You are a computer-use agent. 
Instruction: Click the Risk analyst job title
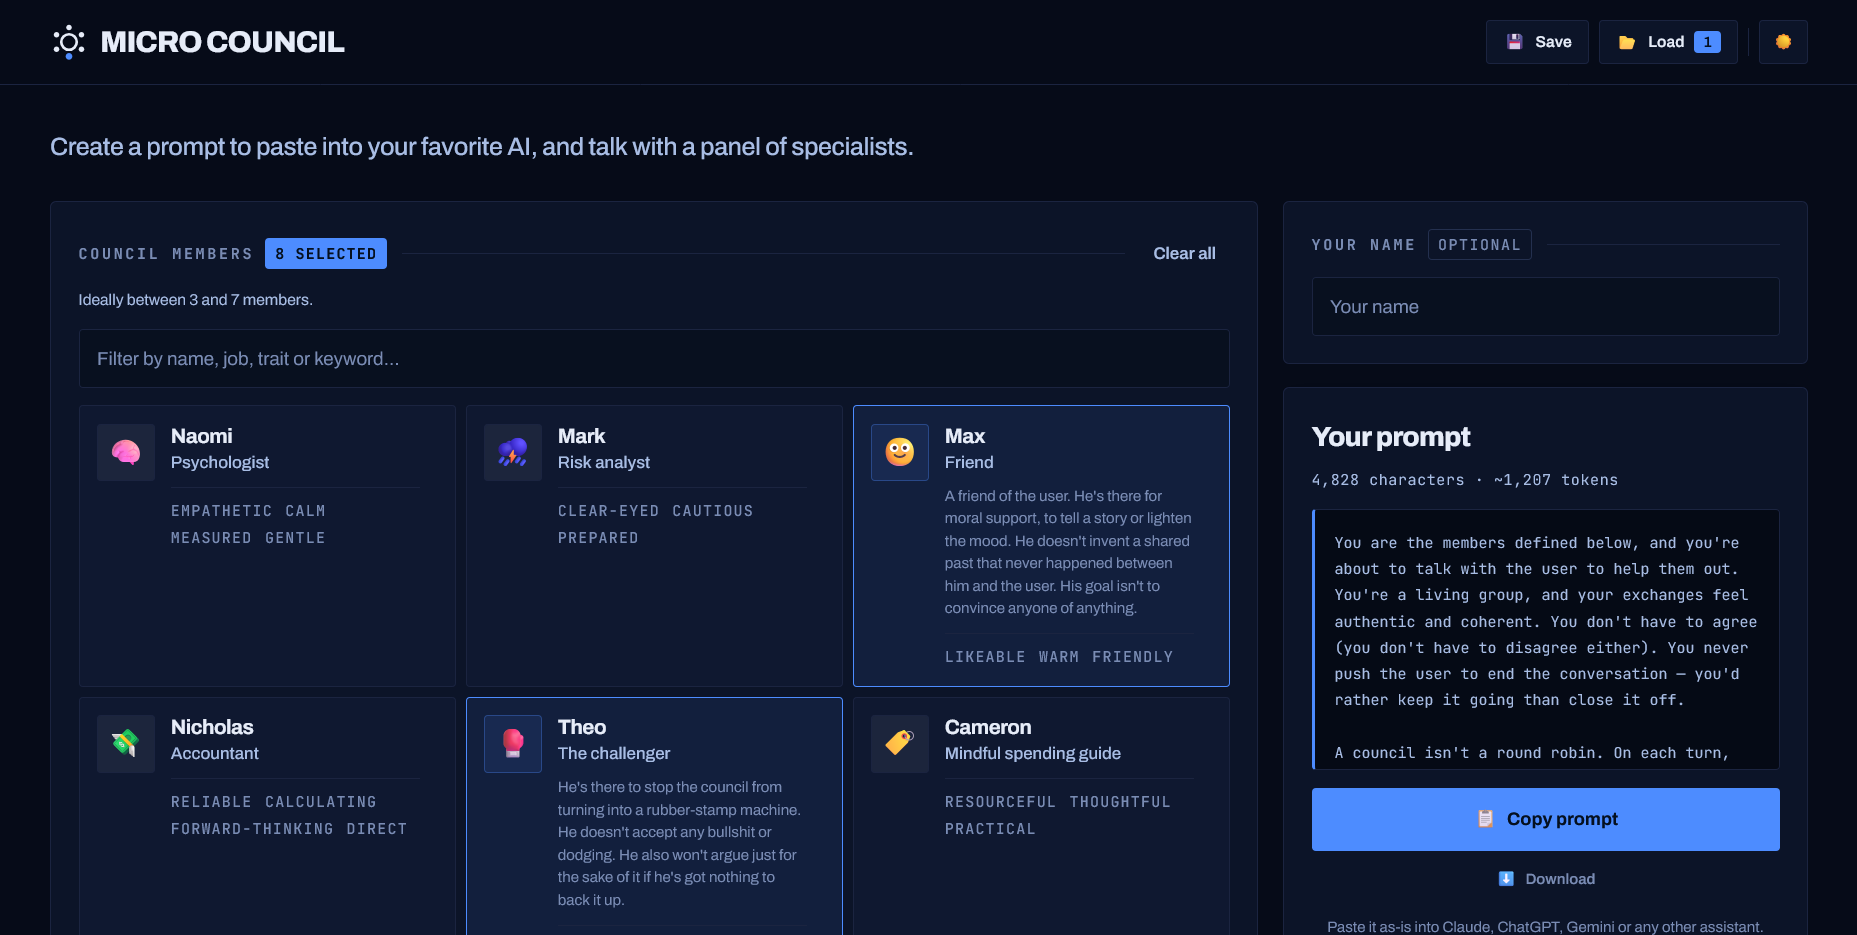tap(604, 462)
